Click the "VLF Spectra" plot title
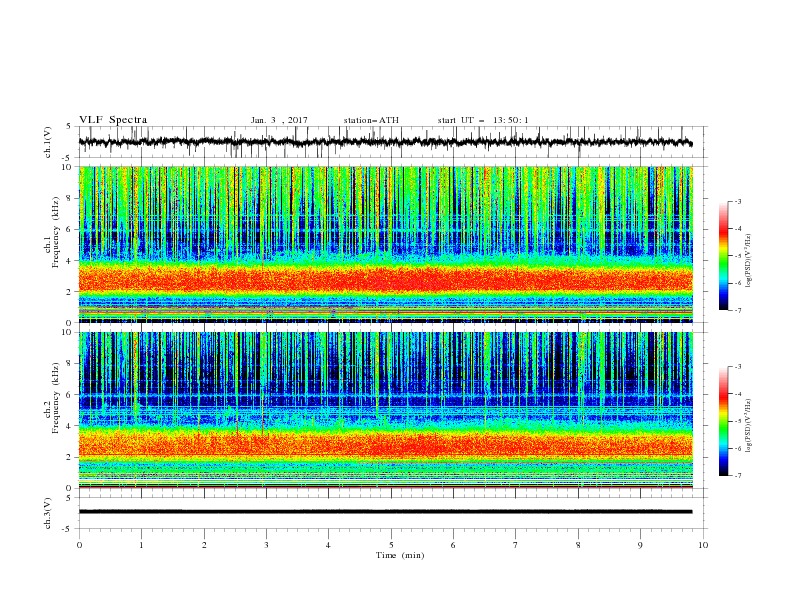792x612 pixels. click(113, 120)
